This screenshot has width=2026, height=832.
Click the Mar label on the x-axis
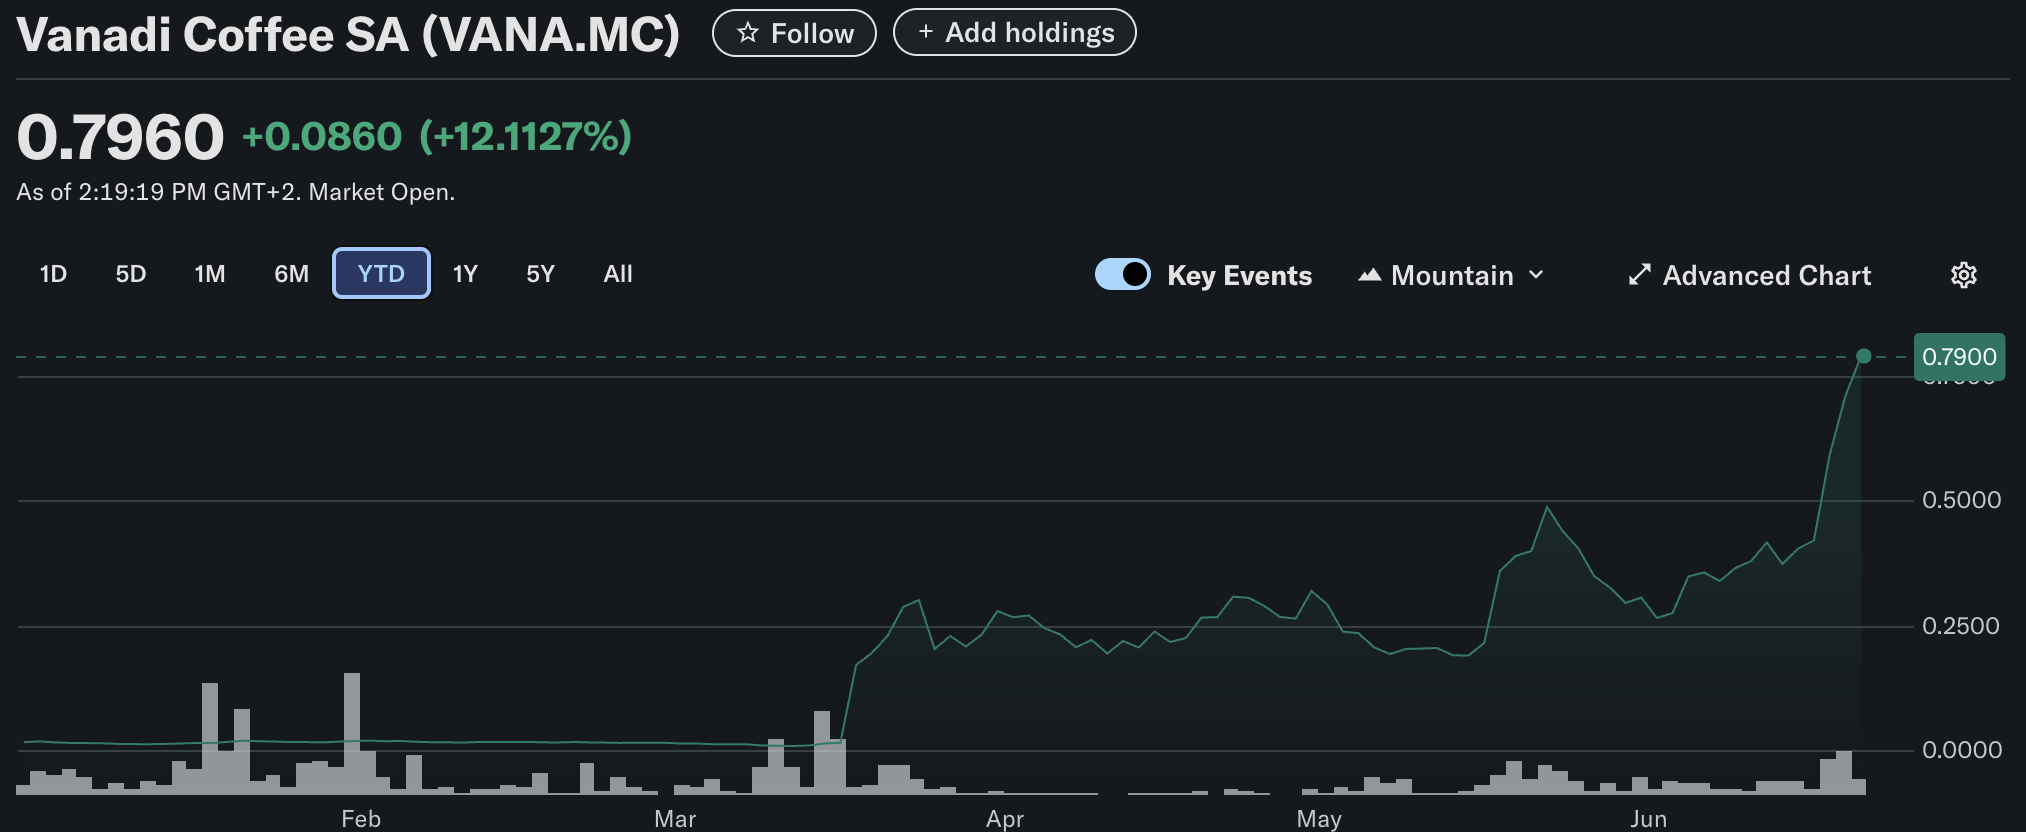(675, 819)
